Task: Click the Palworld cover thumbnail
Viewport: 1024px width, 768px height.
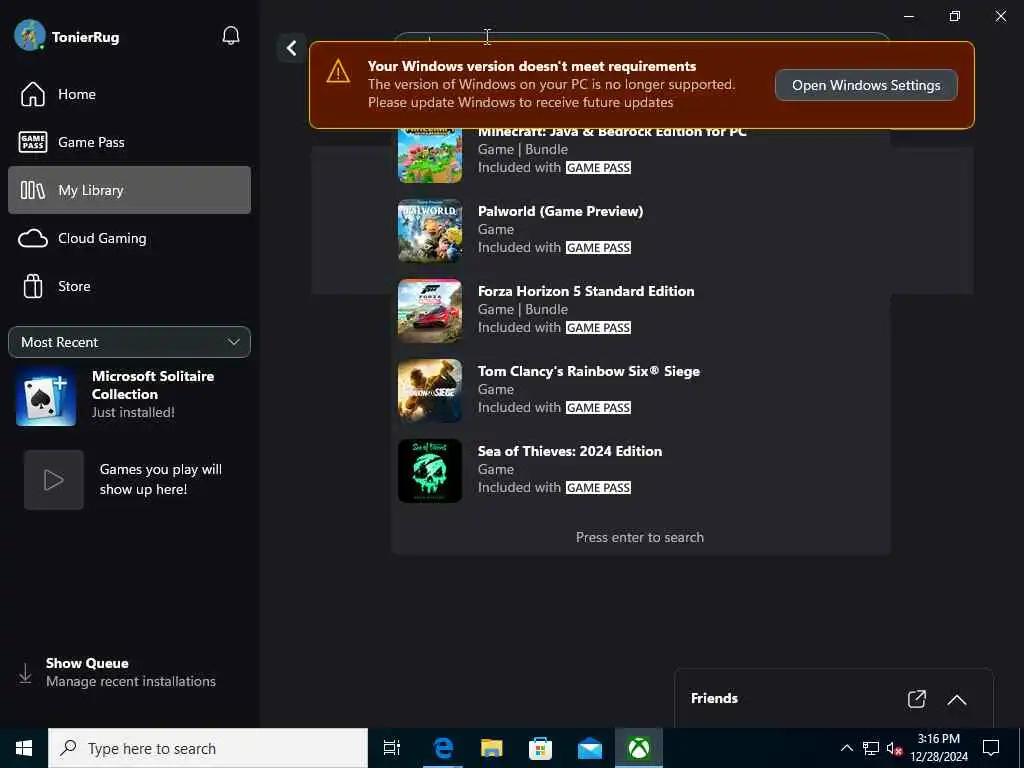Action: pyautogui.click(x=430, y=231)
